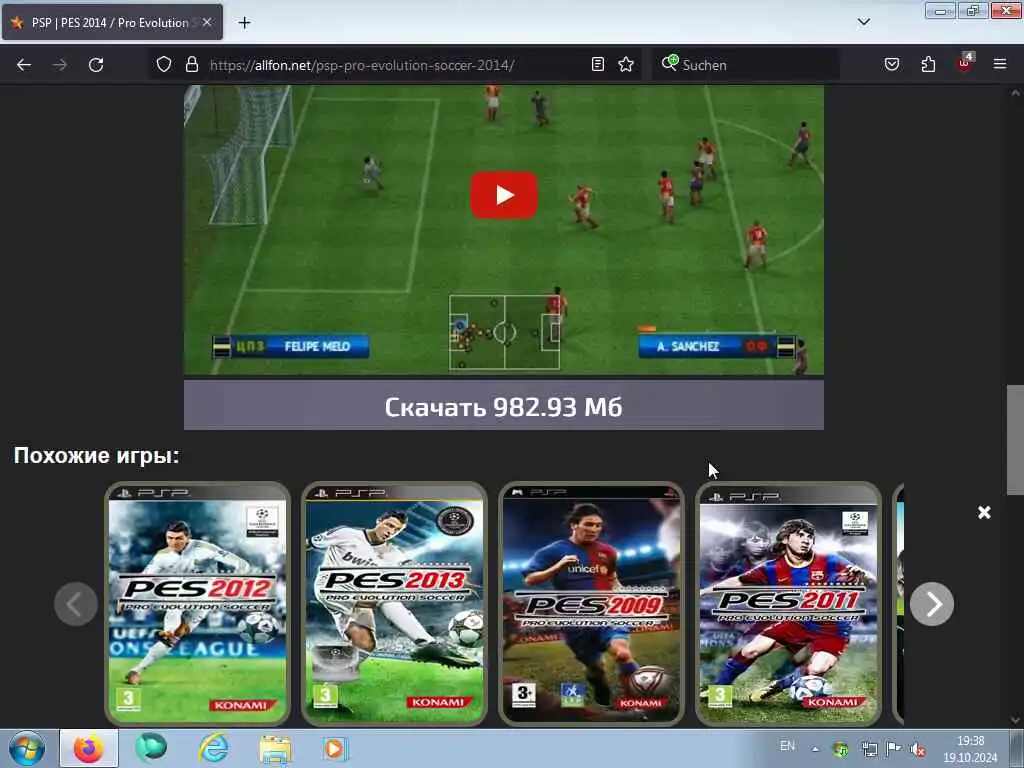Open the Action Center flag icon

(x=894, y=748)
